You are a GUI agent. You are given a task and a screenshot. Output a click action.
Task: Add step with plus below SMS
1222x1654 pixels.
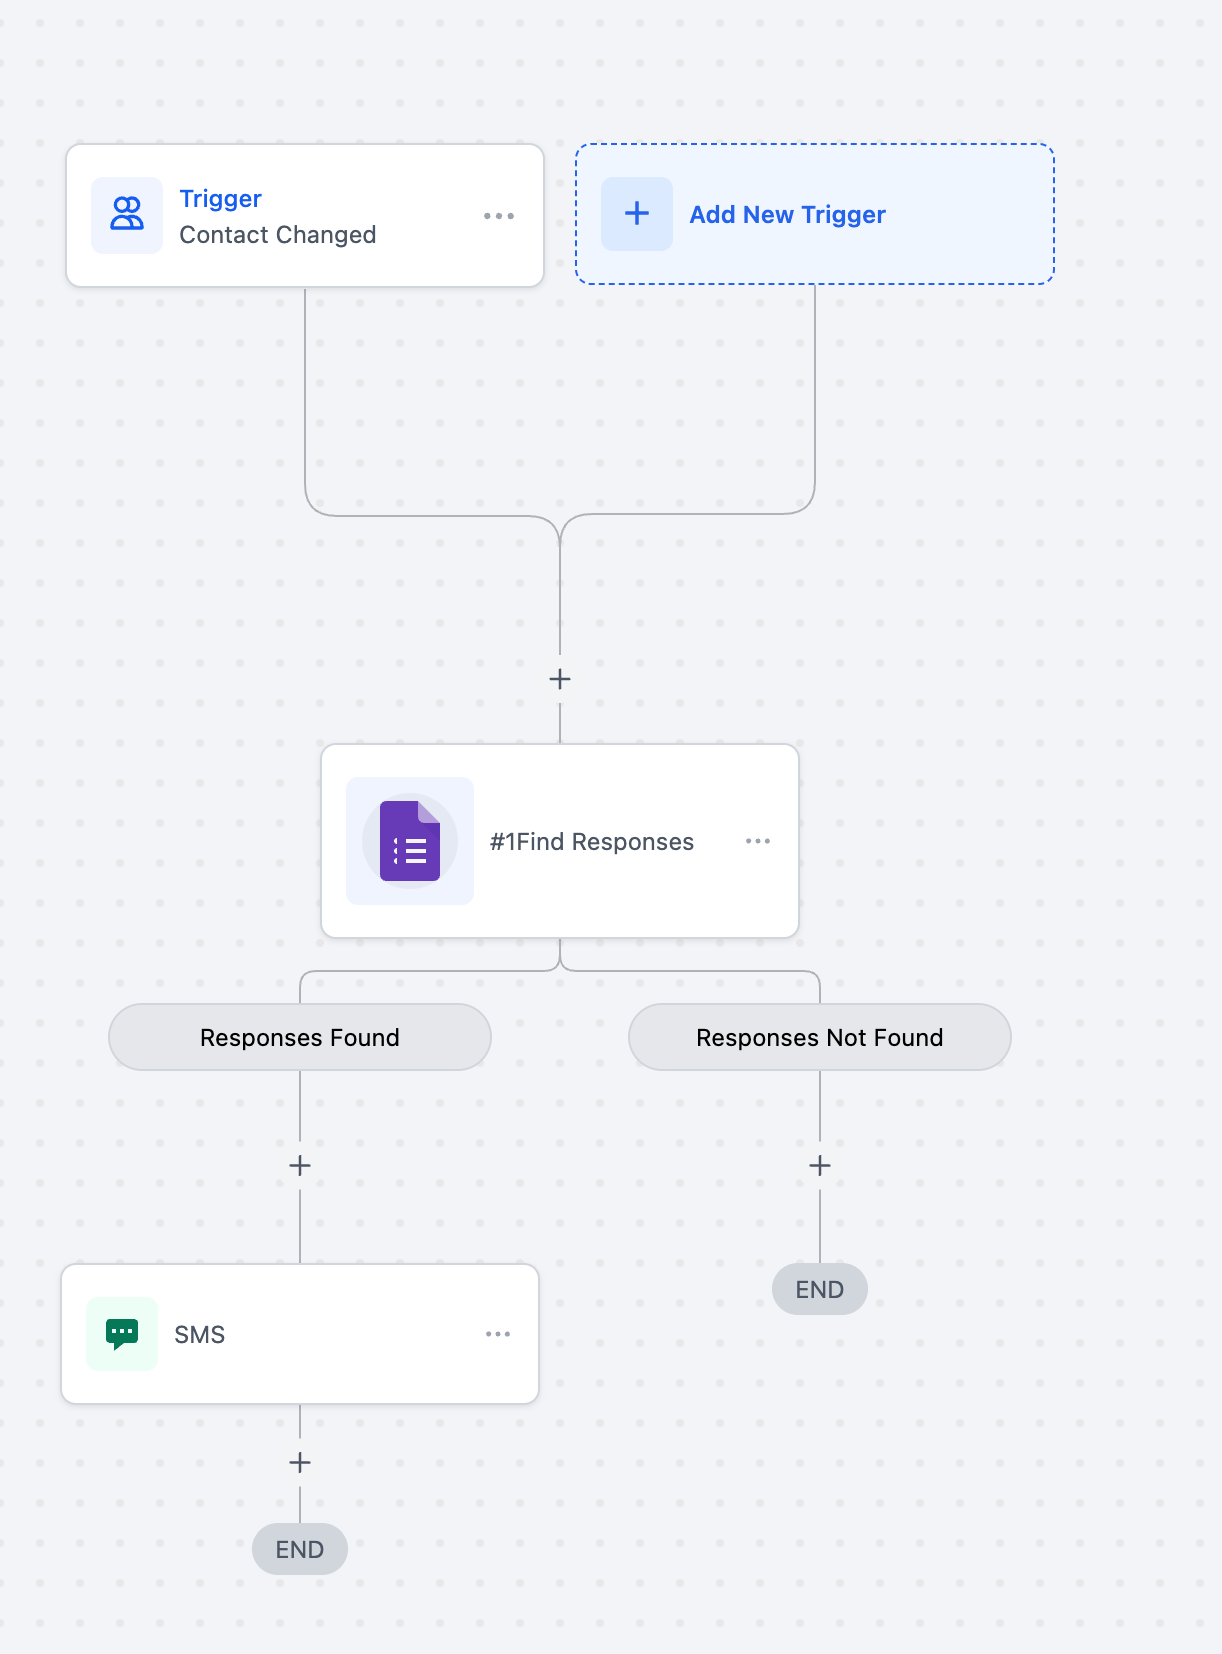[300, 1463]
